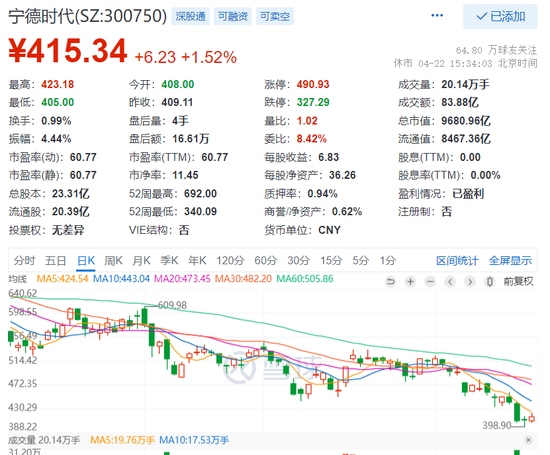Close the volume panel with X icon

(x=529, y=440)
